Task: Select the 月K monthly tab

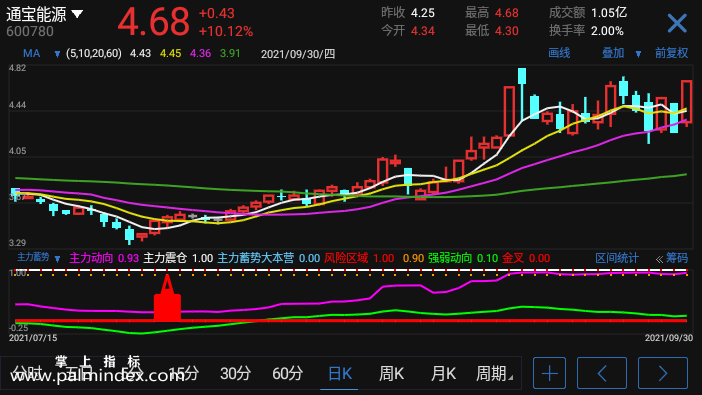Action: point(443,374)
